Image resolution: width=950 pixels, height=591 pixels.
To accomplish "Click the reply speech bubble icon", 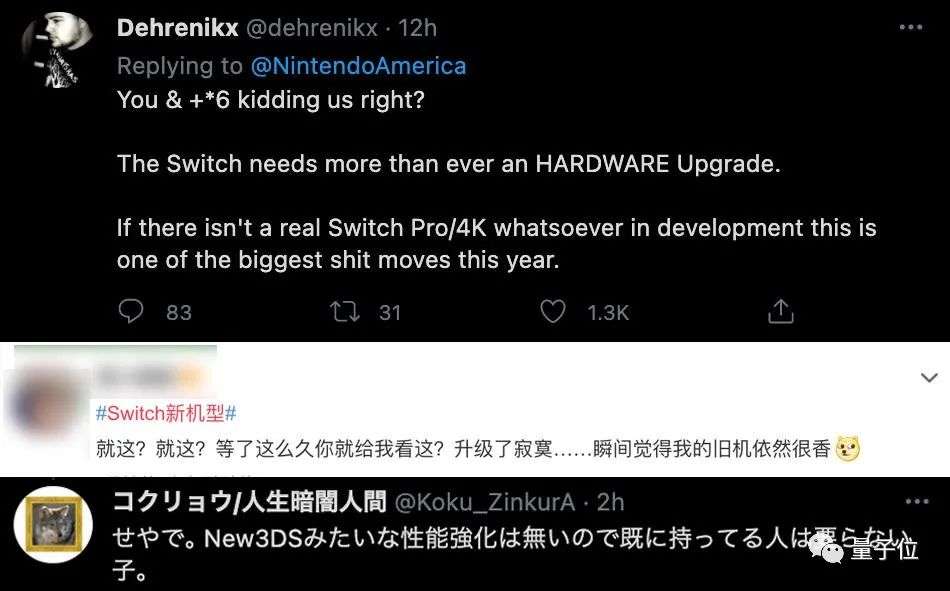I will point(131,311).
